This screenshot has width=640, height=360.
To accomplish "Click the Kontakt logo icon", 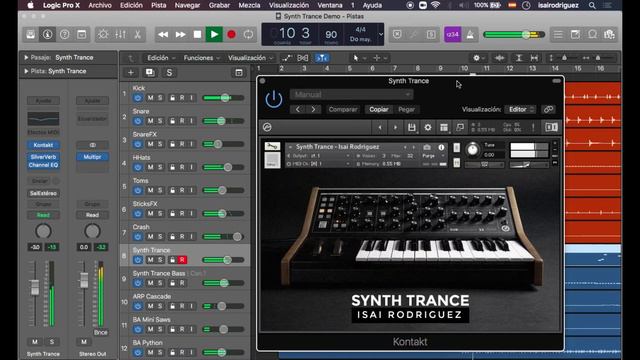I will (267, 127).
